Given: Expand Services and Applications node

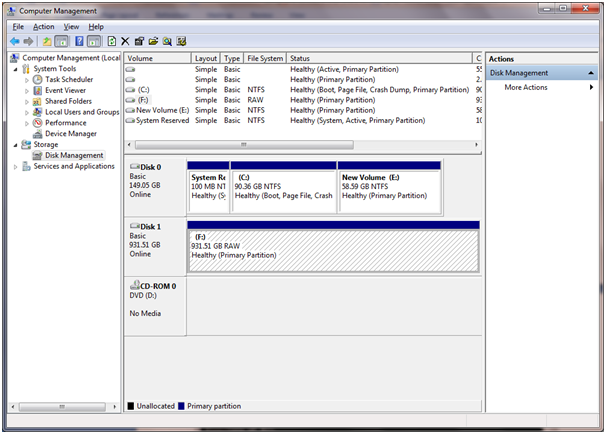Looking at the screenshot, I should 15,166.
